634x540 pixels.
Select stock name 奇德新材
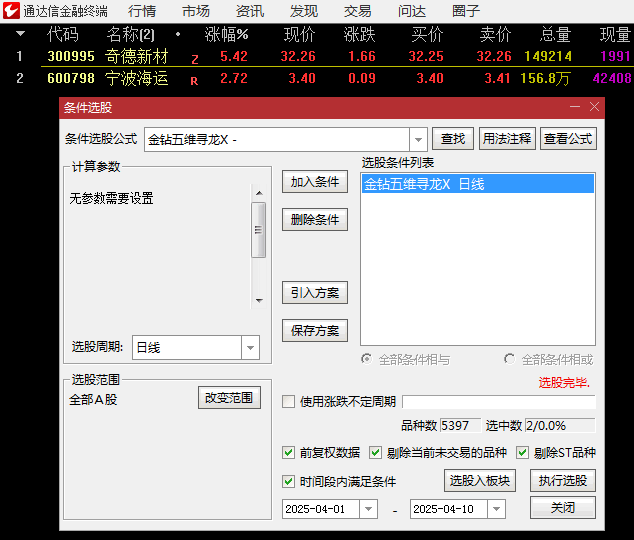click(x=137, y=56)
